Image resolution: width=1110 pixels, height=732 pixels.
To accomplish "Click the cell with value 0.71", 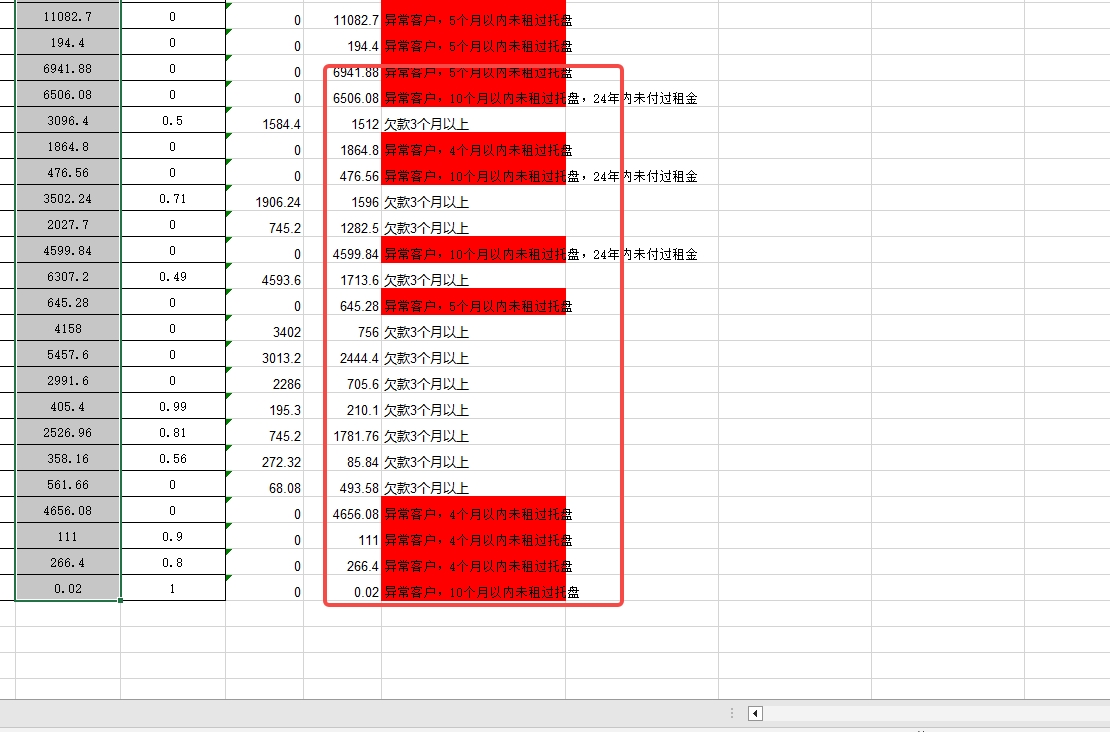I will click(173, 198).
